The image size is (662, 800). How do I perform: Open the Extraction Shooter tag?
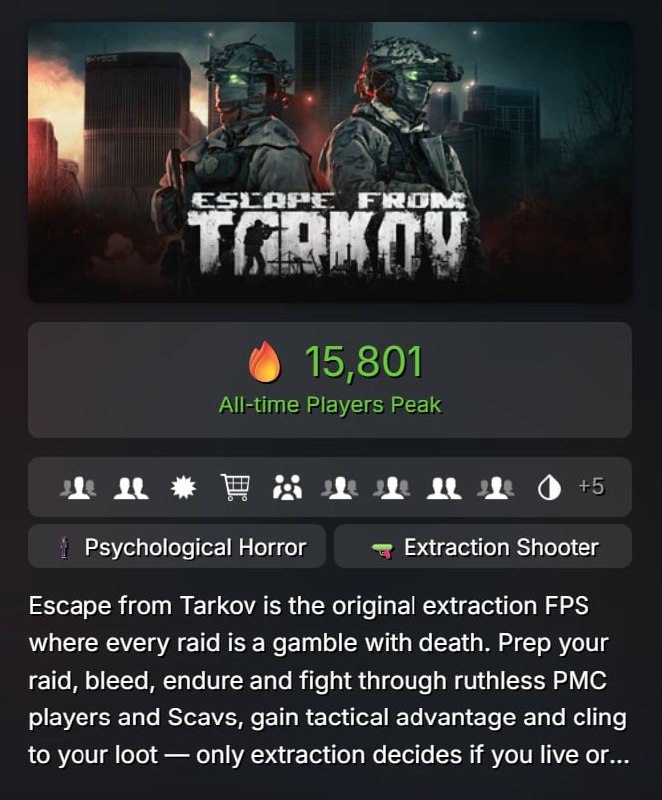pos(483,547)
